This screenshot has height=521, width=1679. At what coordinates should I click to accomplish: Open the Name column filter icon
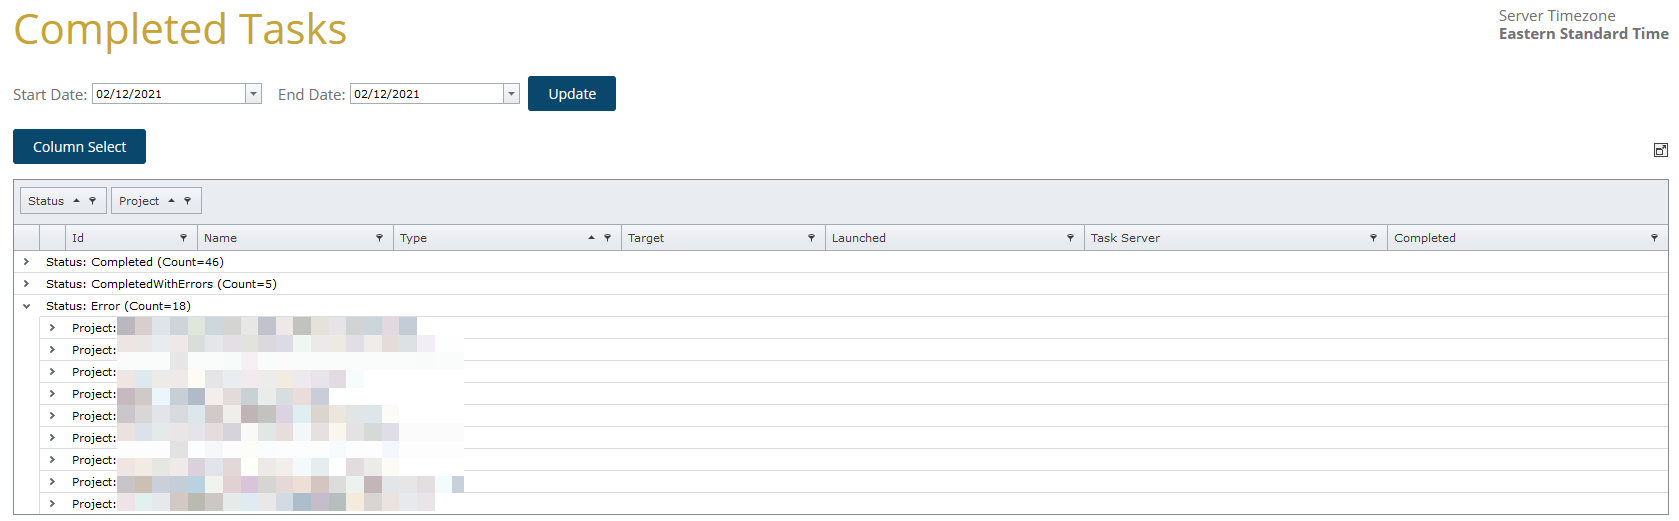click(379, 238)
